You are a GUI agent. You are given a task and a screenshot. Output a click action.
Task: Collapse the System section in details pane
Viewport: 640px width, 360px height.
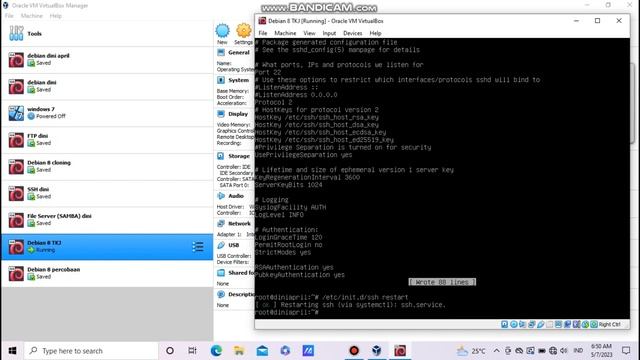[x=238, y=80]
